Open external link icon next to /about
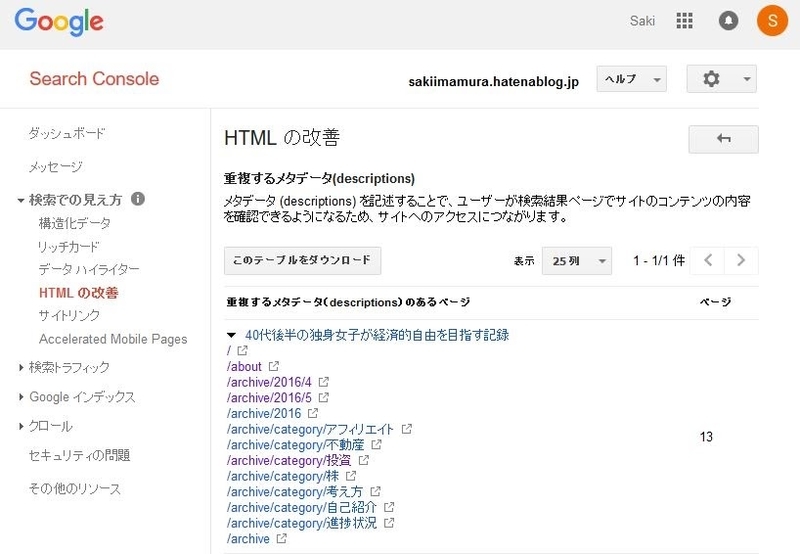 click(x=273, y=366)
